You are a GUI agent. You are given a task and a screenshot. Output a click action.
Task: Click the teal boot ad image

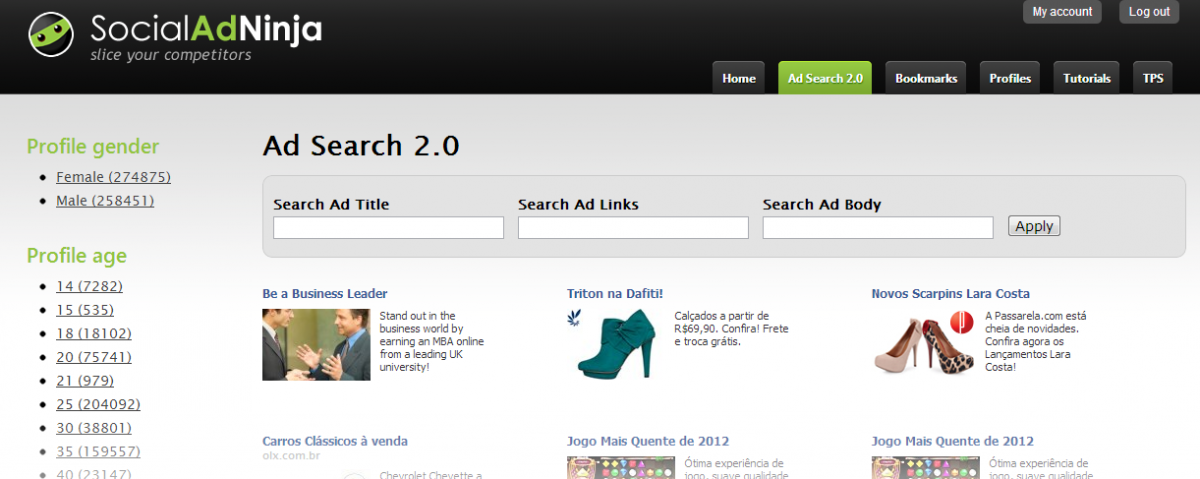pos(615,344)
